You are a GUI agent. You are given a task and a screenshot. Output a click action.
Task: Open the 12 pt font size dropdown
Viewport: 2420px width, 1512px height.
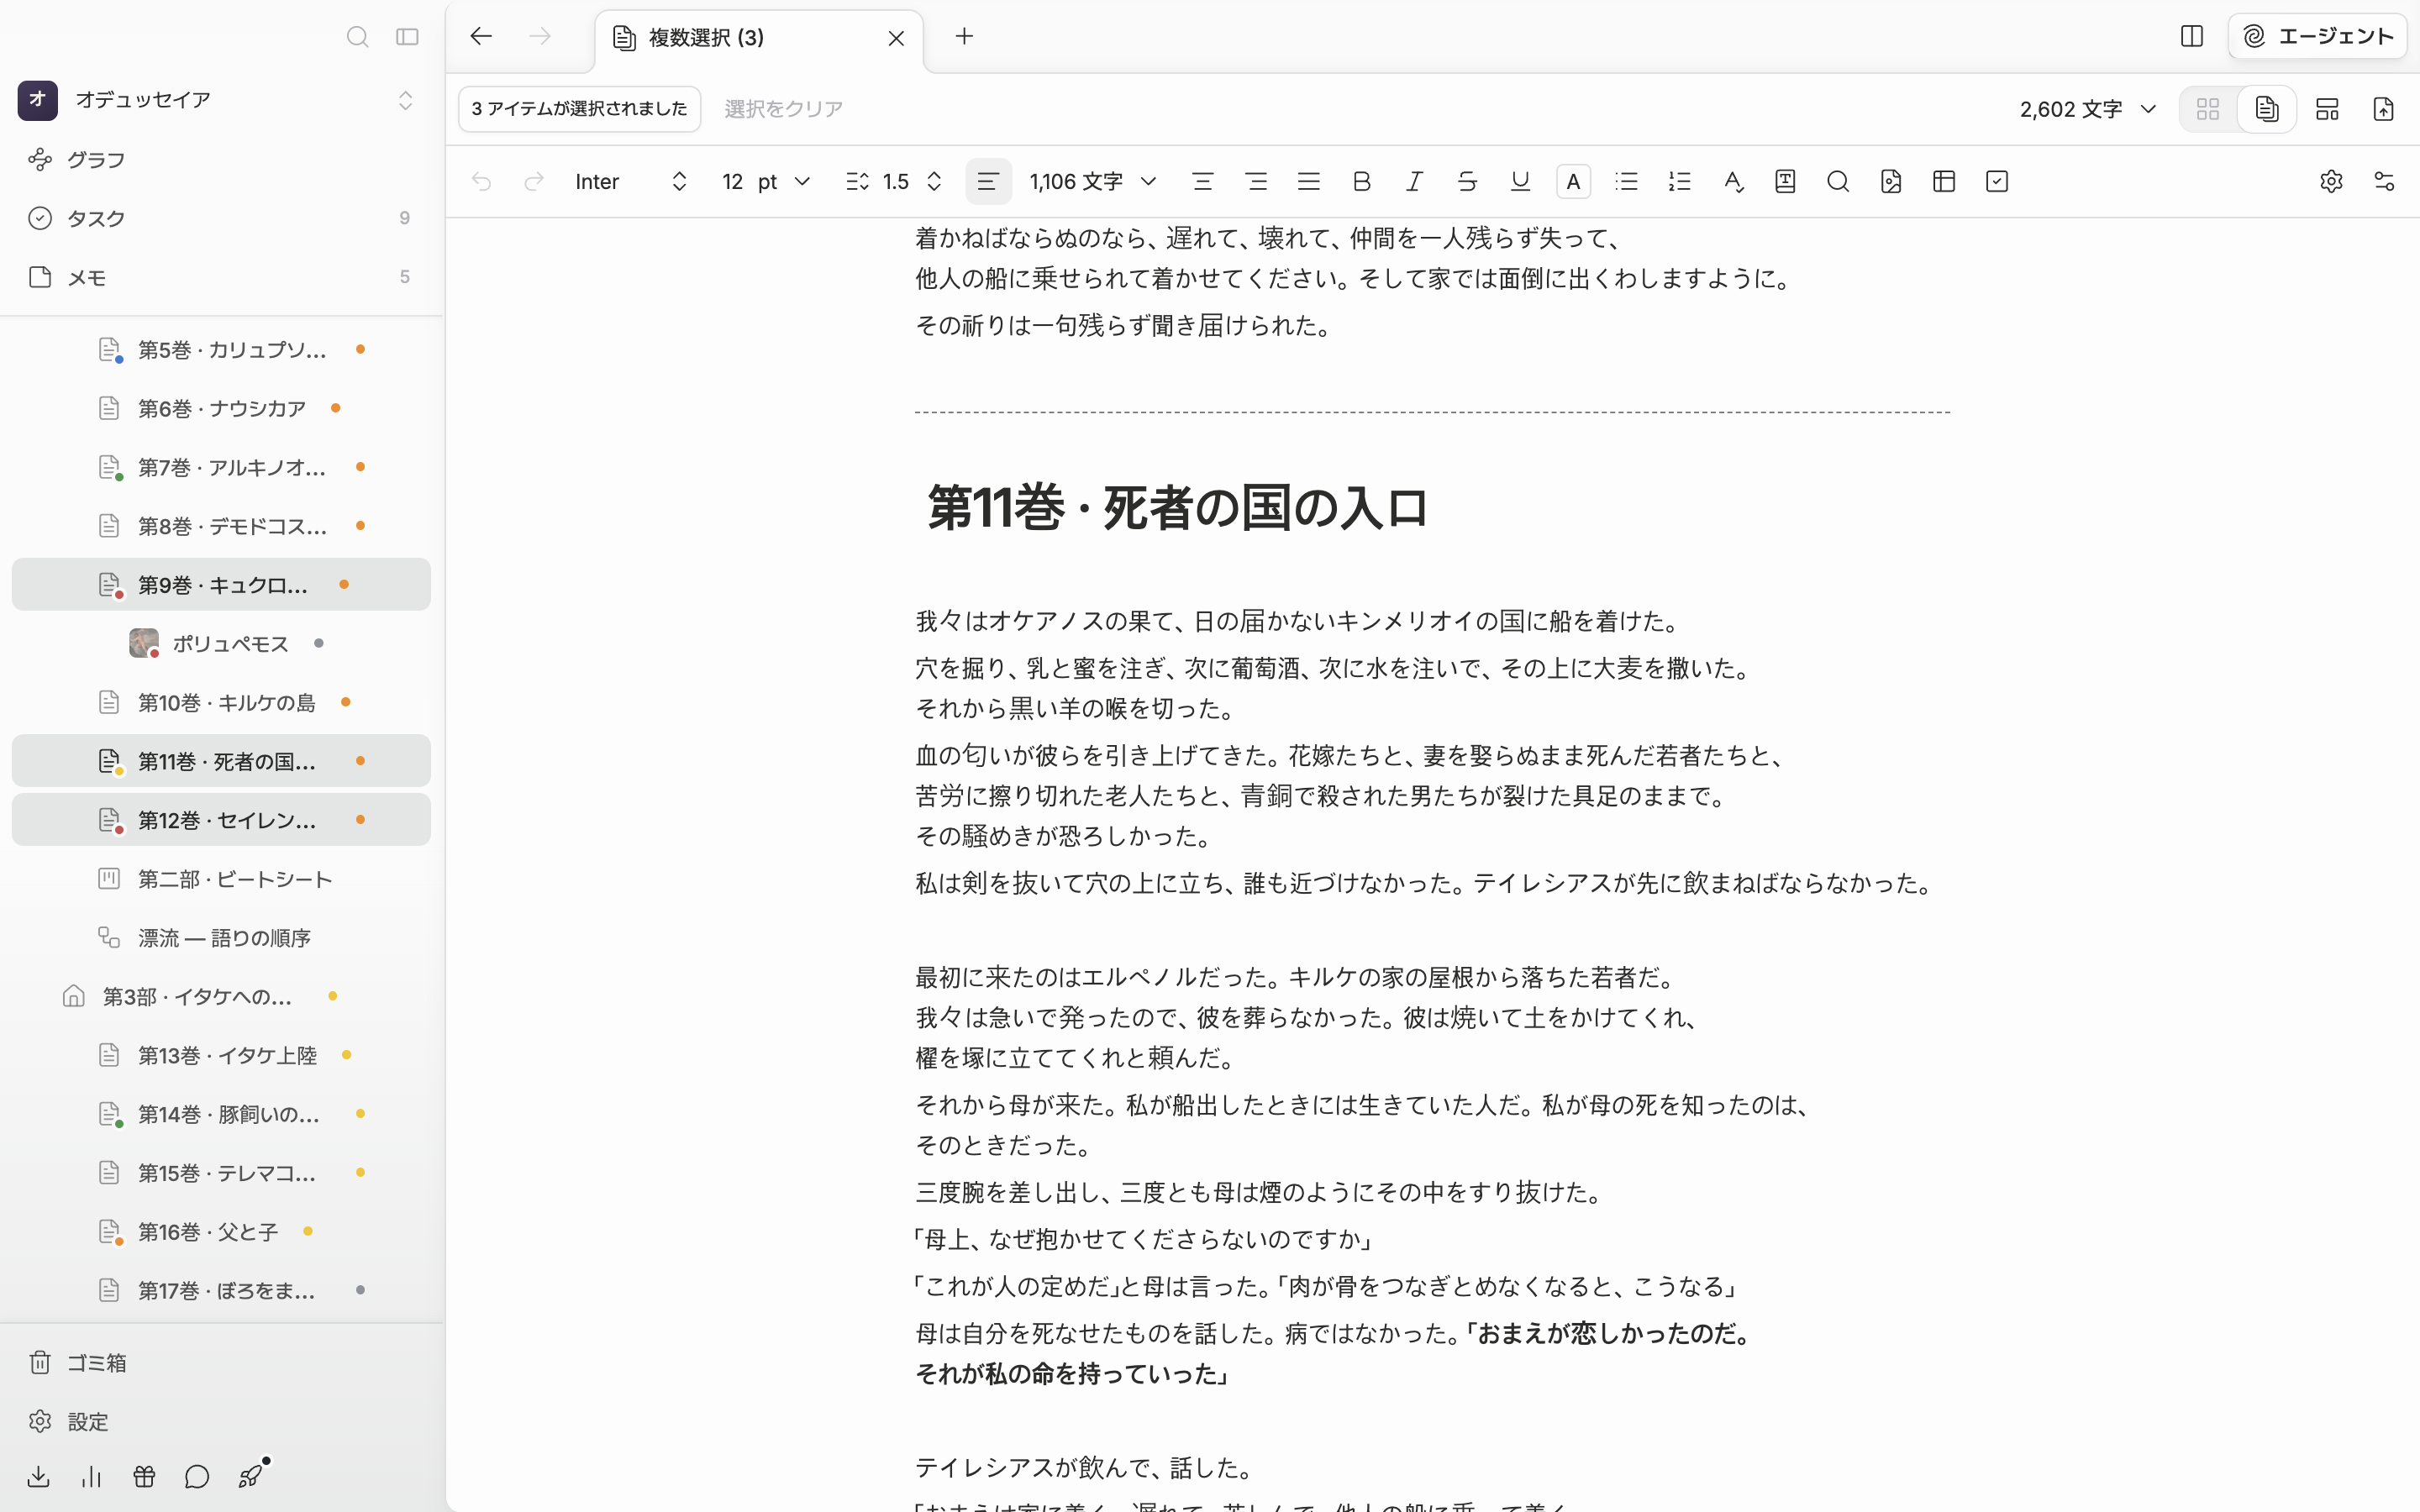[x=765, y=181]
